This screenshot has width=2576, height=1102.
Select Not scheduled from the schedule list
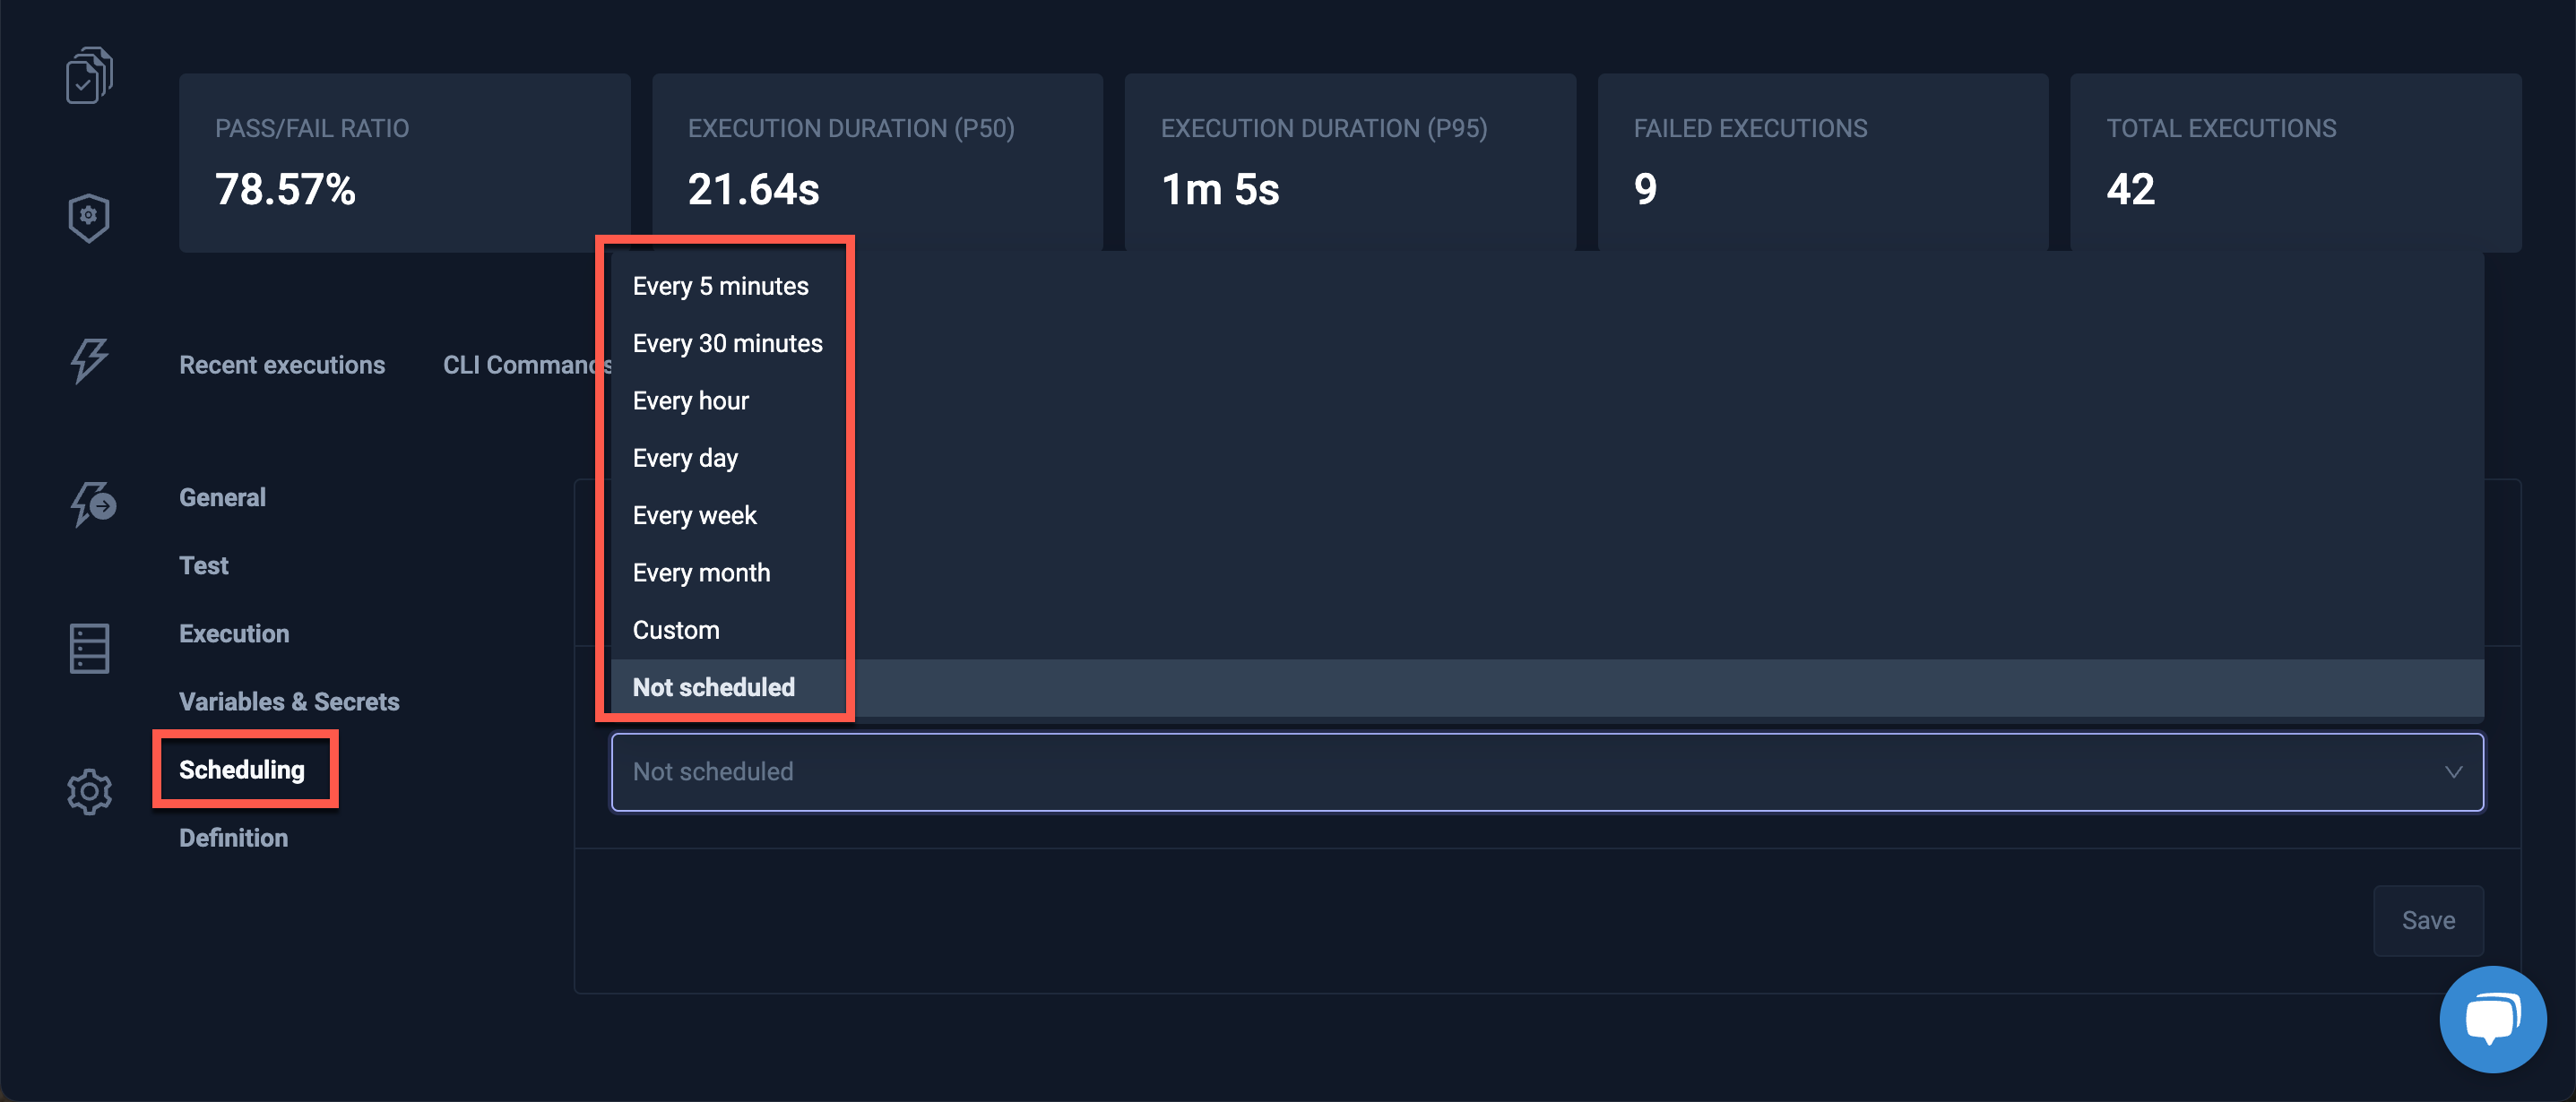click(713, 687)
